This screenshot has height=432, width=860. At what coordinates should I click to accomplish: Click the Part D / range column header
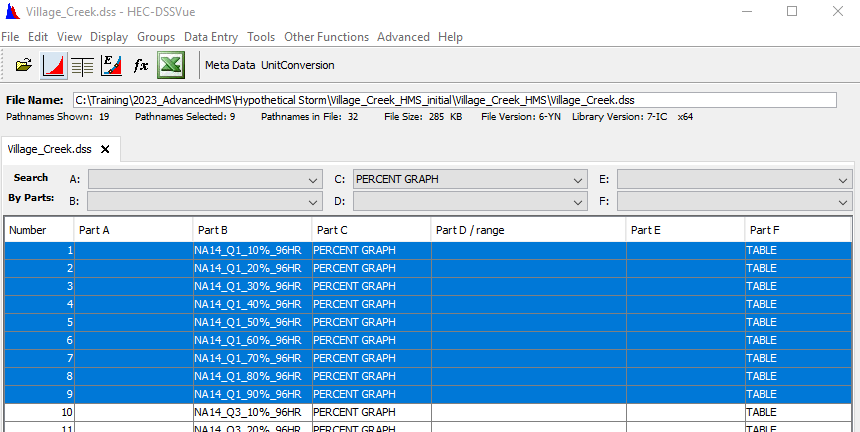click(x=528, y=230)
